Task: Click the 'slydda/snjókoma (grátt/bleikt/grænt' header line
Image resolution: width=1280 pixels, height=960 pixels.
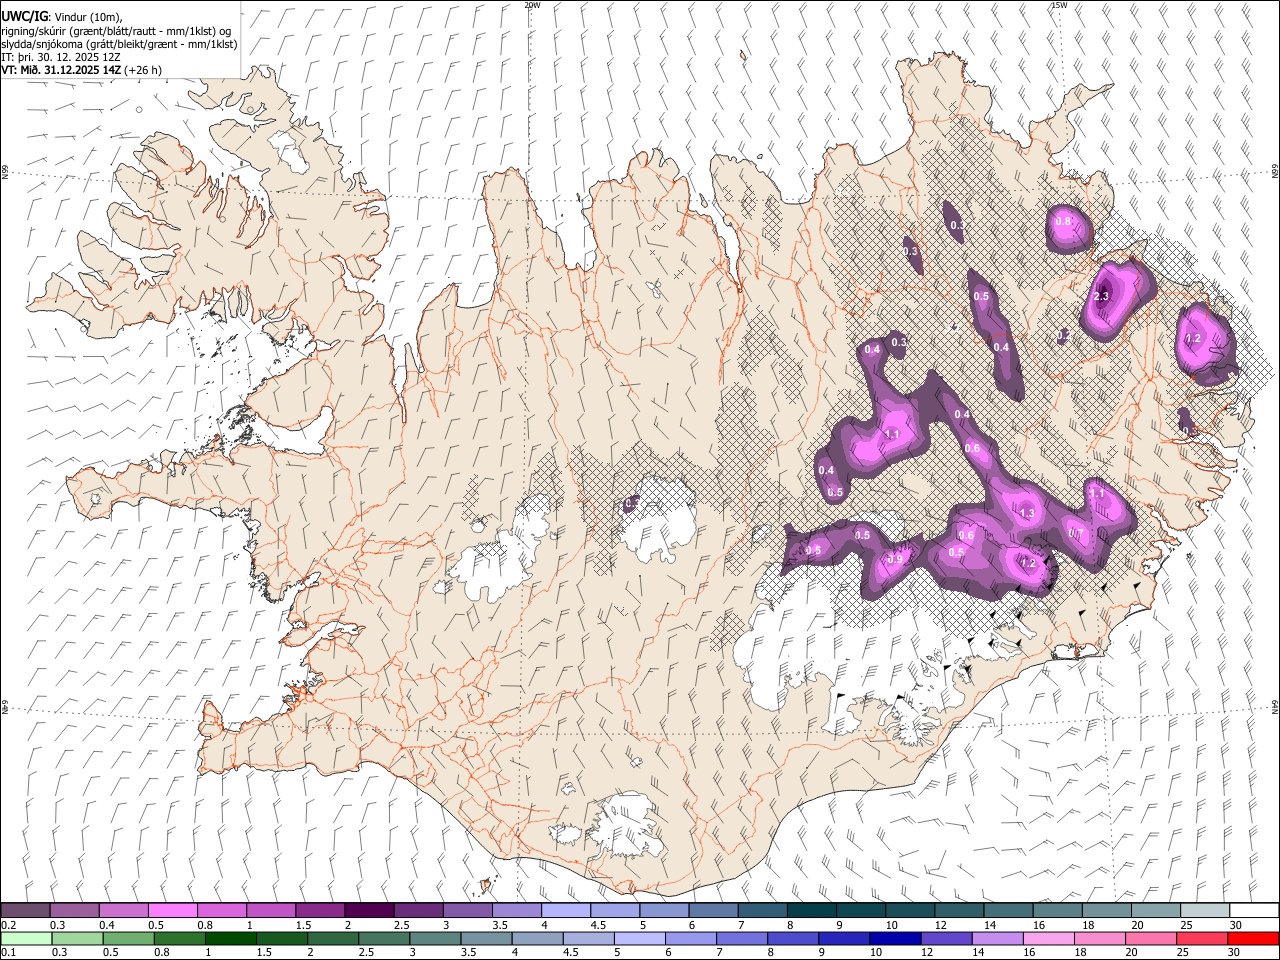Action: coord(119,44)
